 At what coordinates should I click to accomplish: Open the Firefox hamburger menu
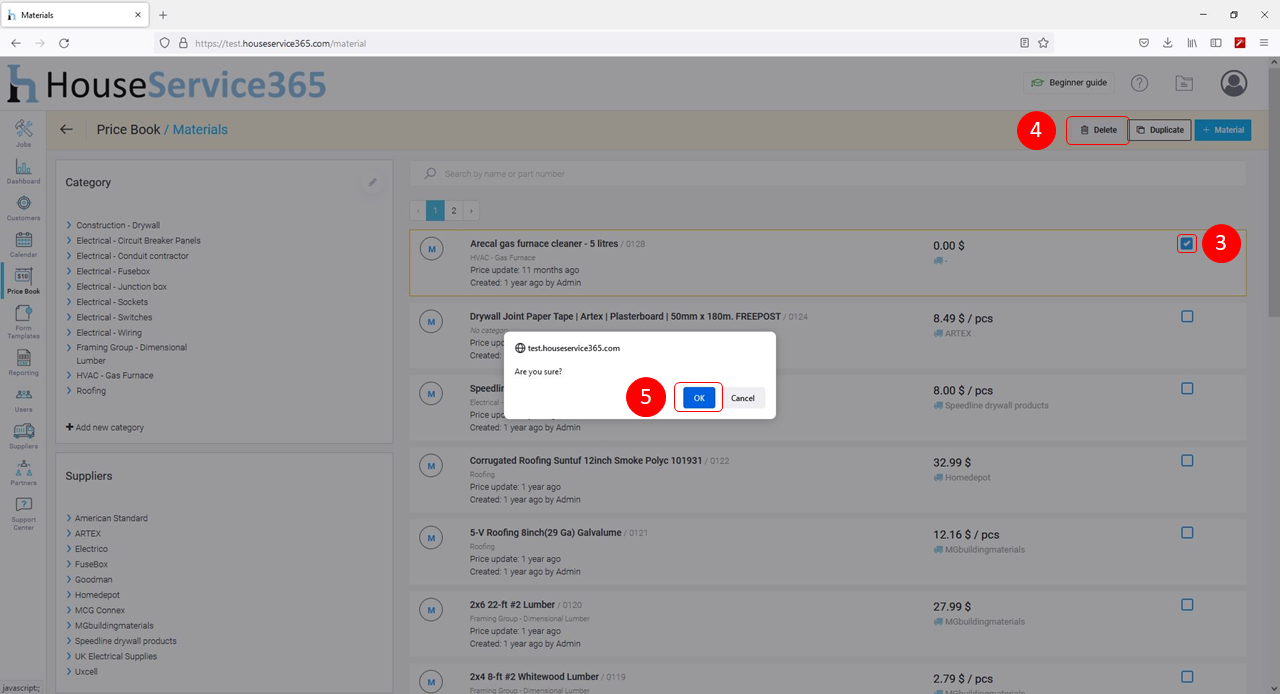click(1264, 43)
